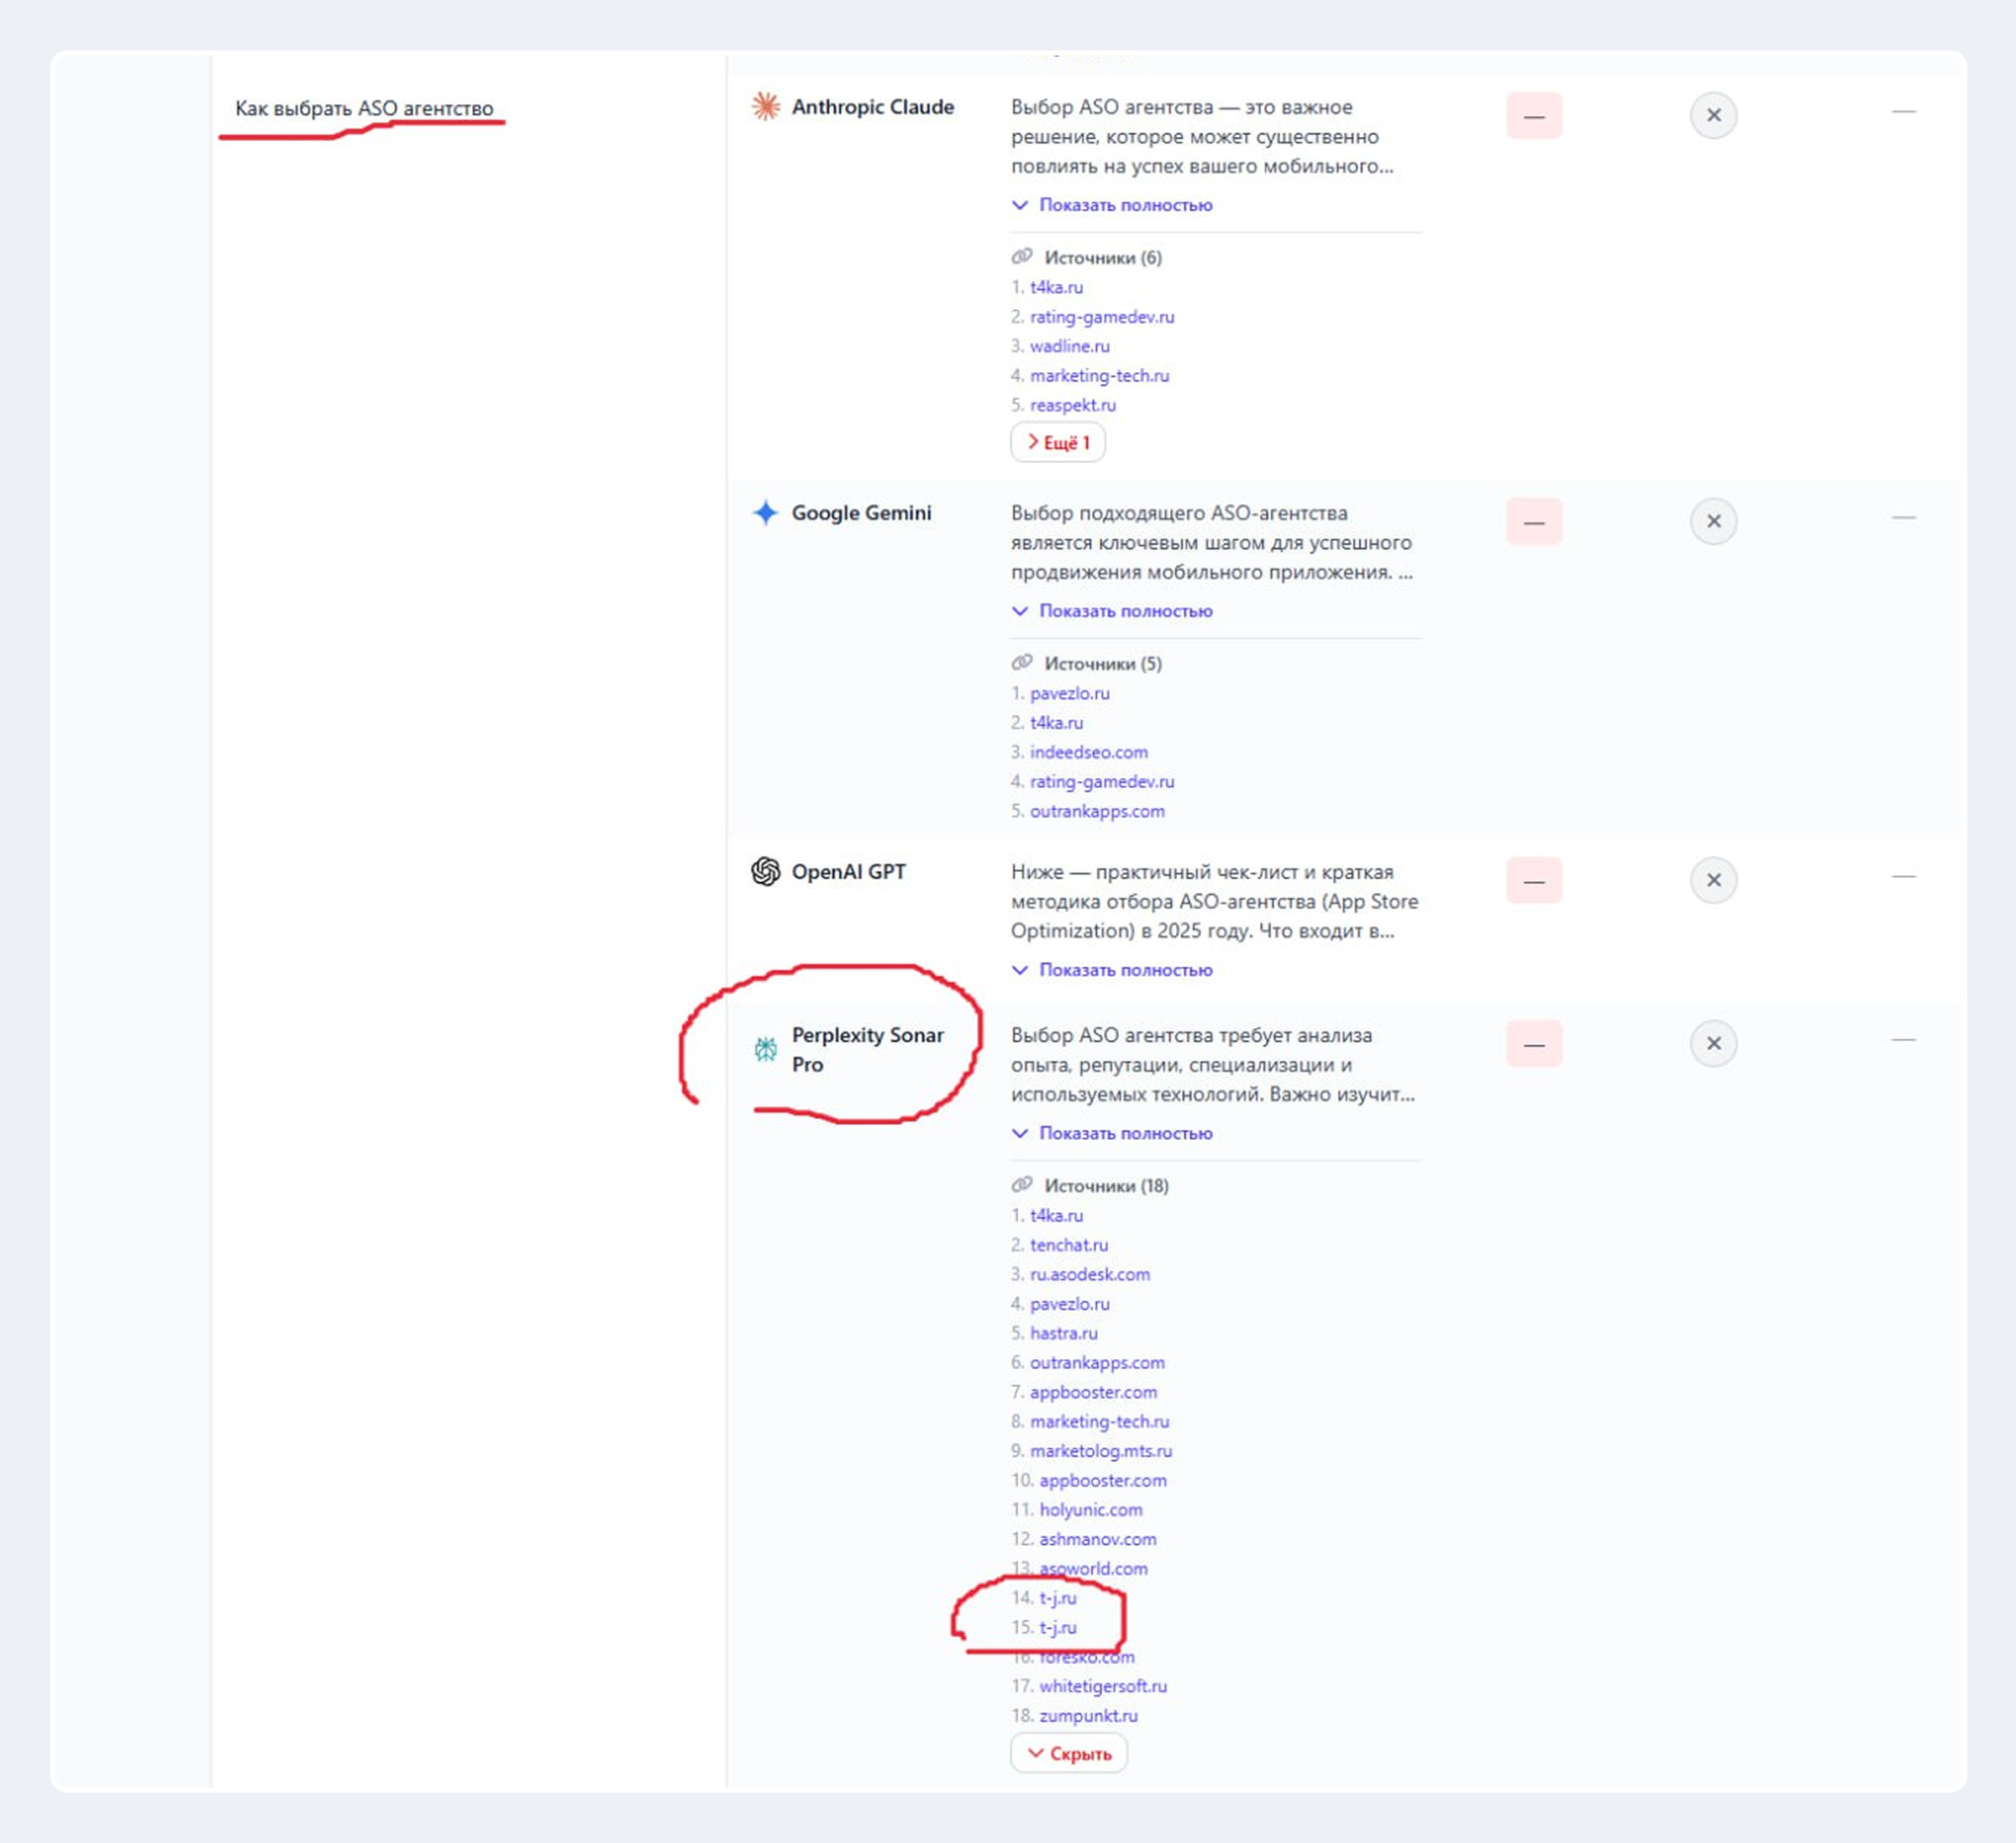Click the Google Gemini star icon
Image resolution: width=2016 pixels, height=1843 pixels.
pyautogui.click(x=765, y=513)
